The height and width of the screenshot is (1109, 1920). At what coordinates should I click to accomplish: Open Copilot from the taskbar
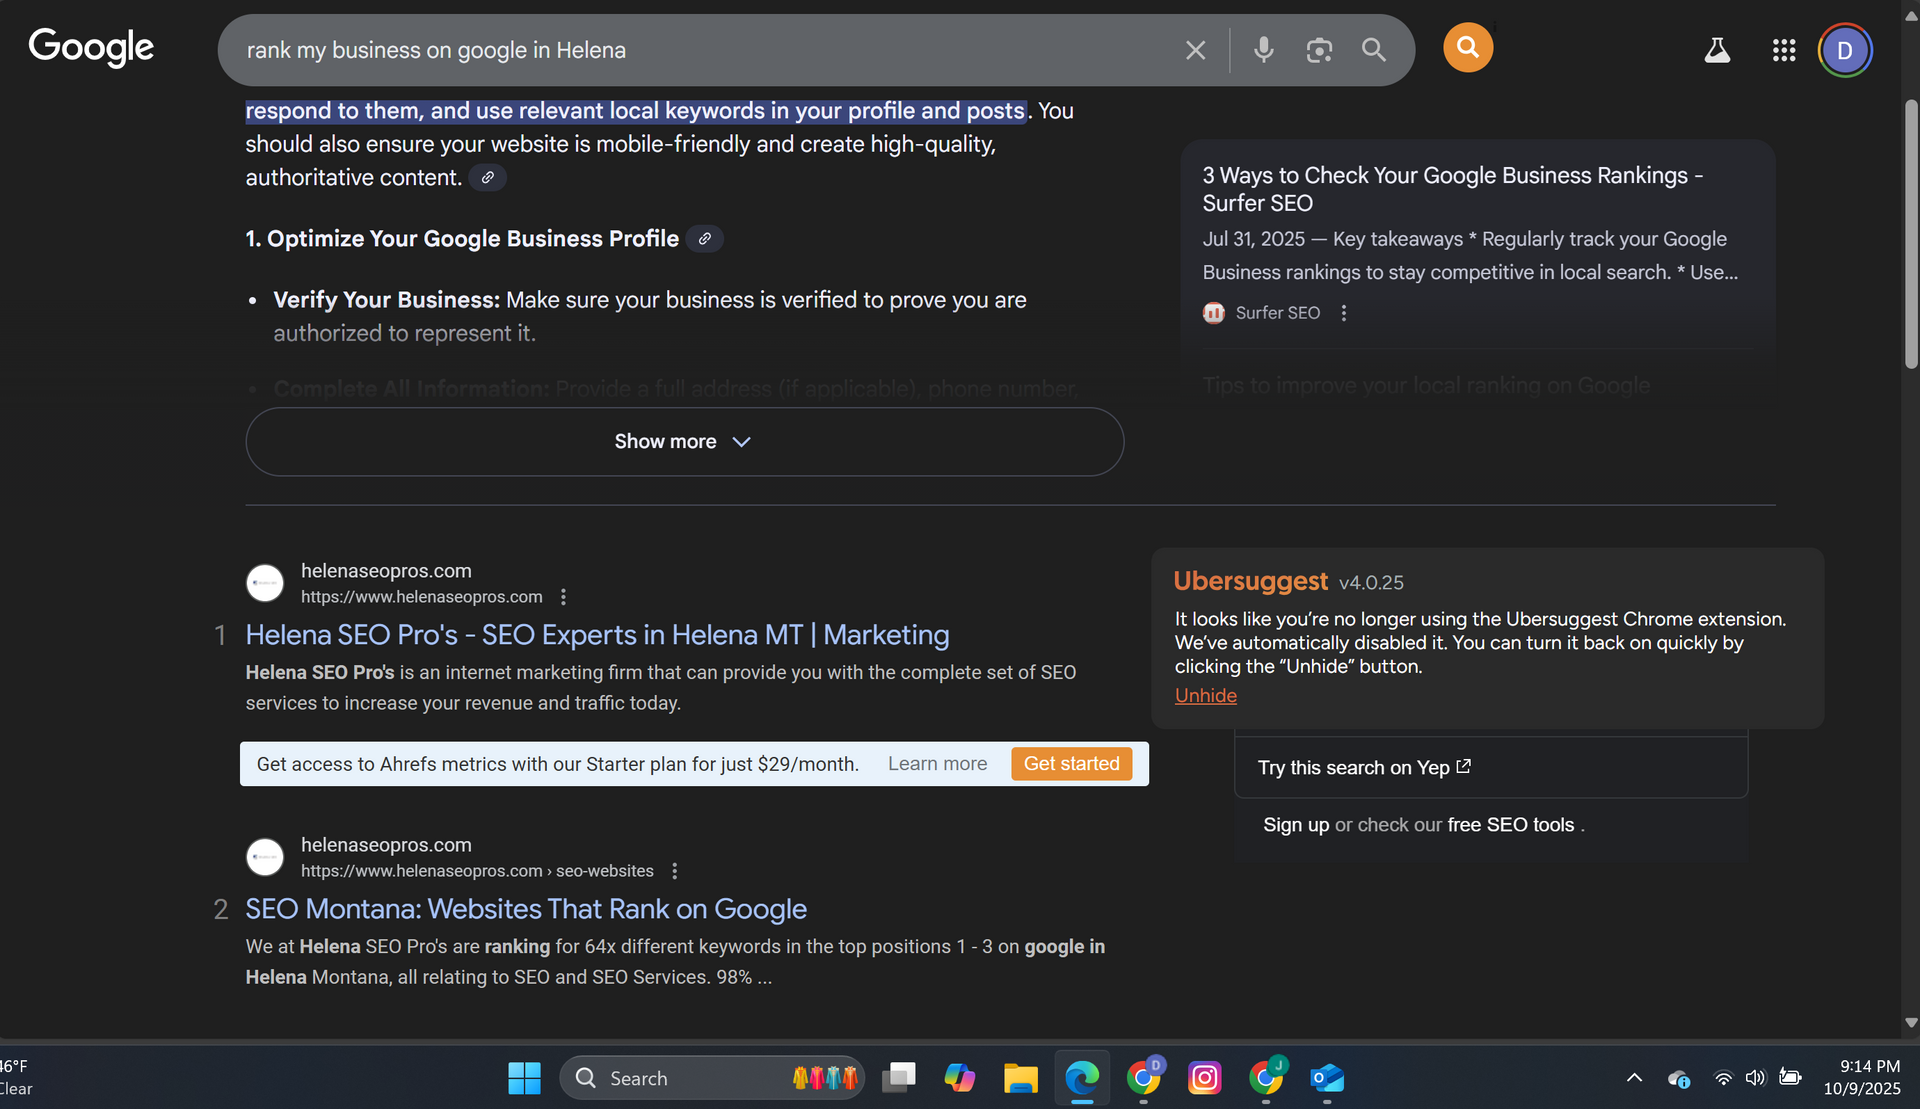click(959, 1078)
